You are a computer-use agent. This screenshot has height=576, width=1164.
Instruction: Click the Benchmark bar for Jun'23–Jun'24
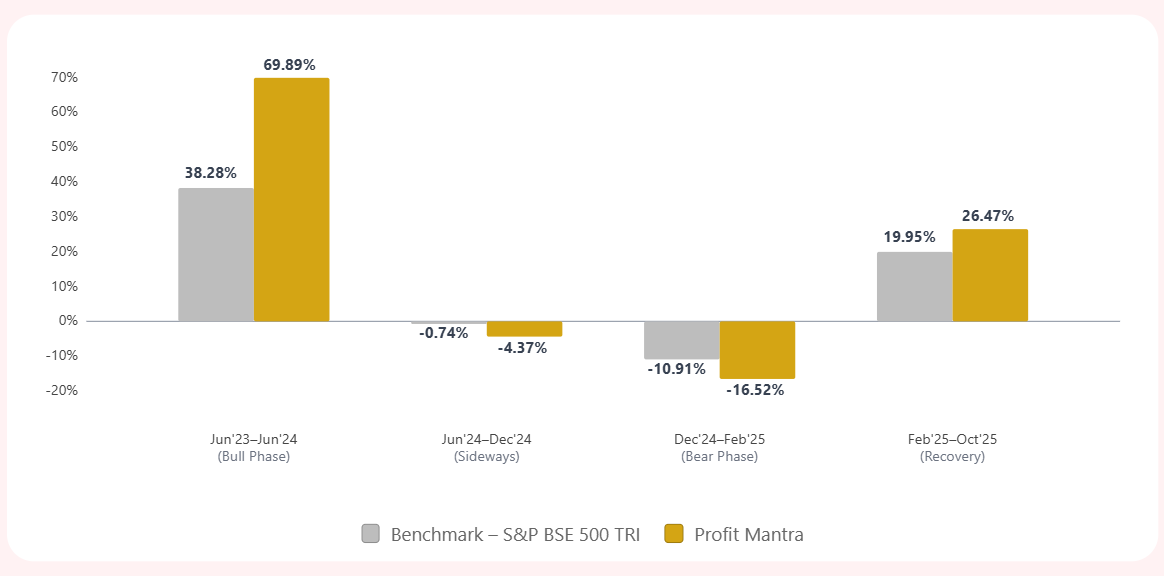pos(216,255)
